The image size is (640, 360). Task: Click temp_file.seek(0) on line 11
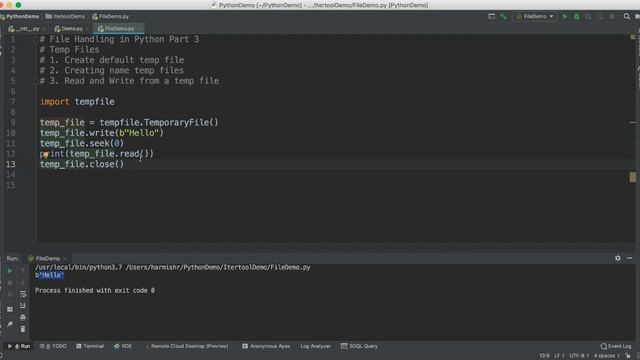point(82,143)
